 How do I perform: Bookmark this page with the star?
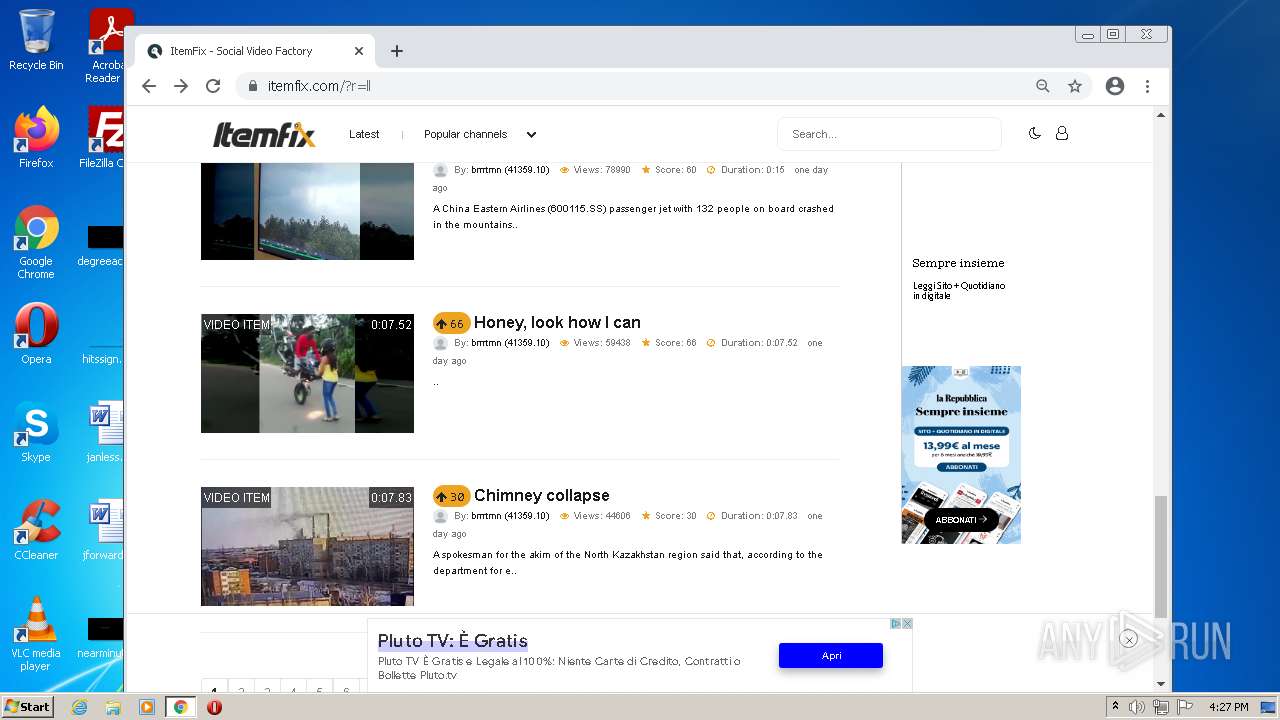(x=1075, y=86)
